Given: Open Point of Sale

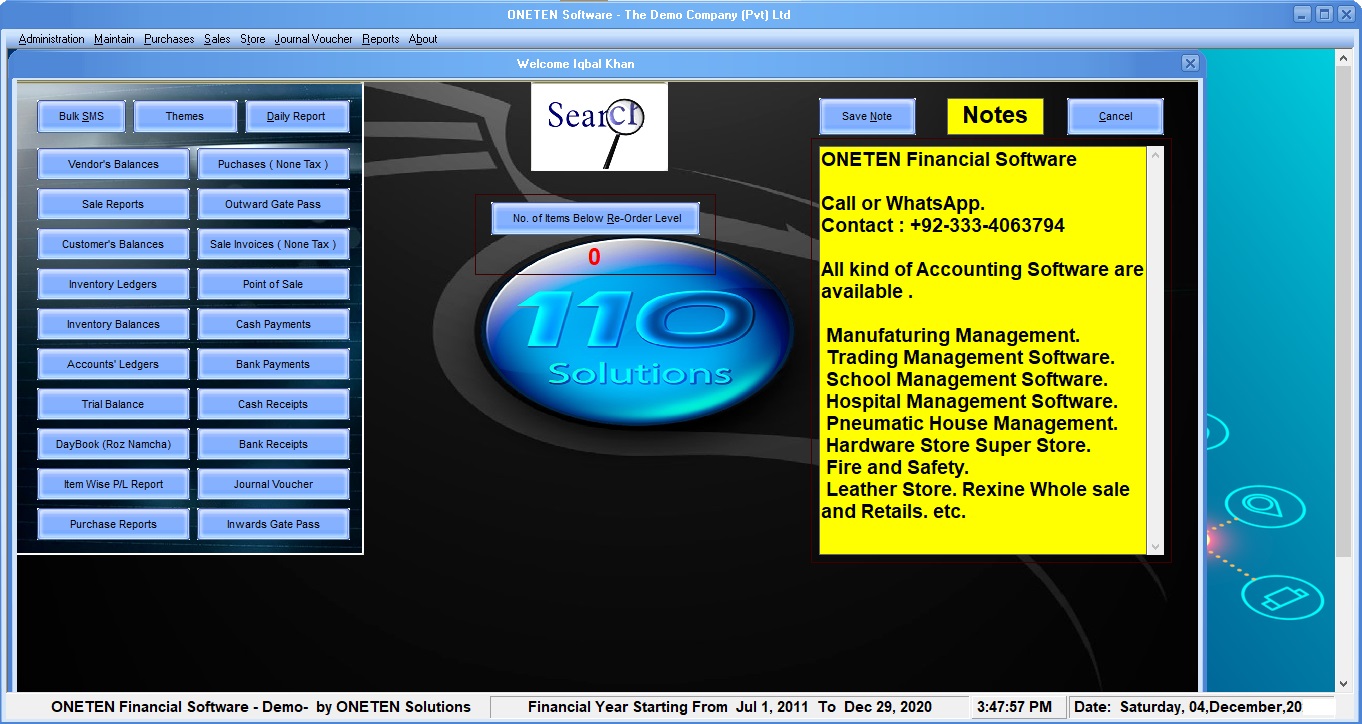Looking at the screenshot, I should [x=273, y=284].
